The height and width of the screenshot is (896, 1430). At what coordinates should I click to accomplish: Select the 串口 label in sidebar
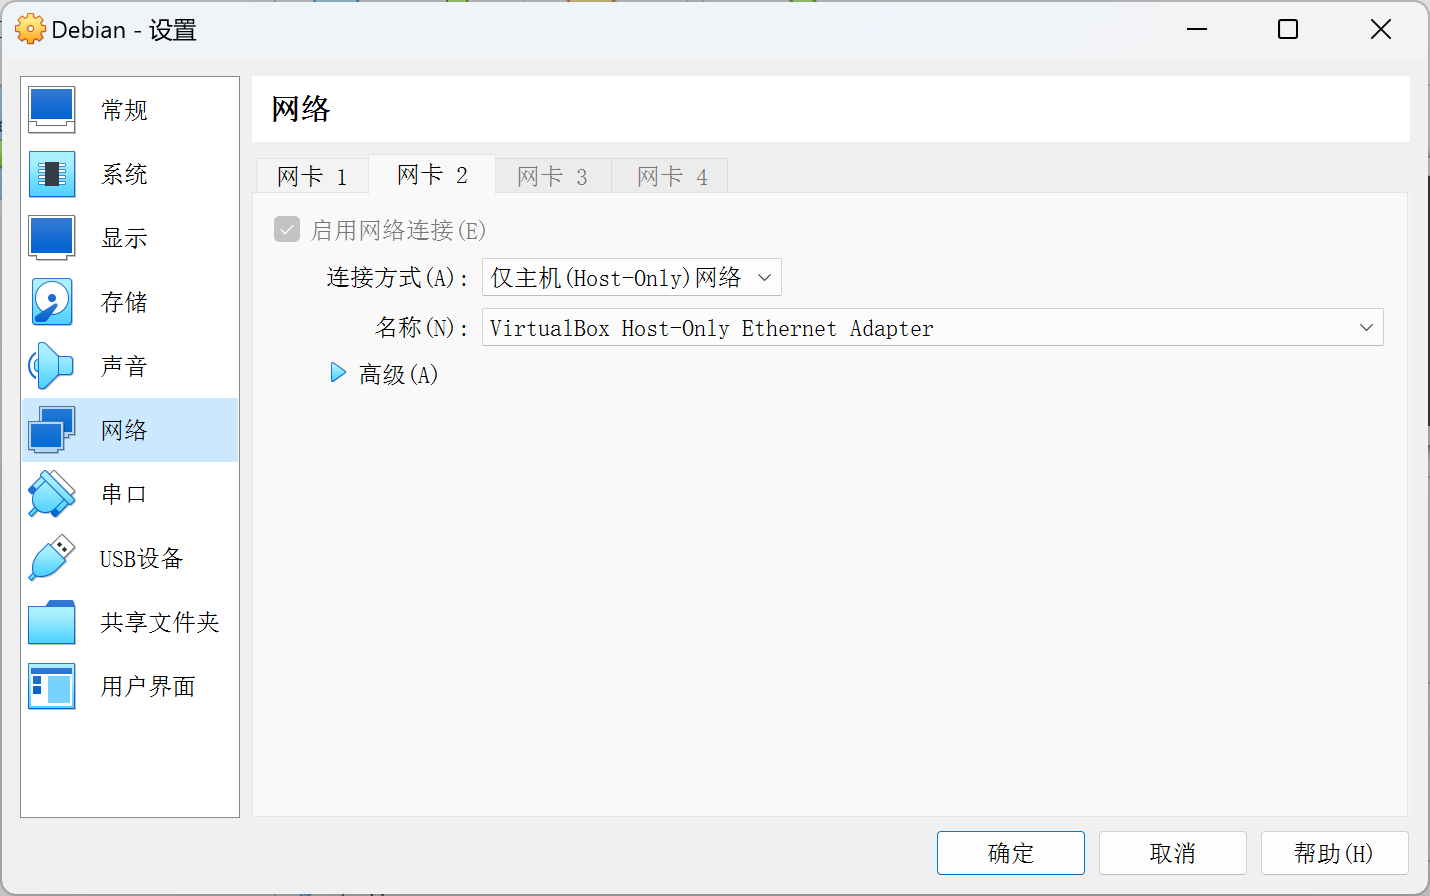(124, 494)
